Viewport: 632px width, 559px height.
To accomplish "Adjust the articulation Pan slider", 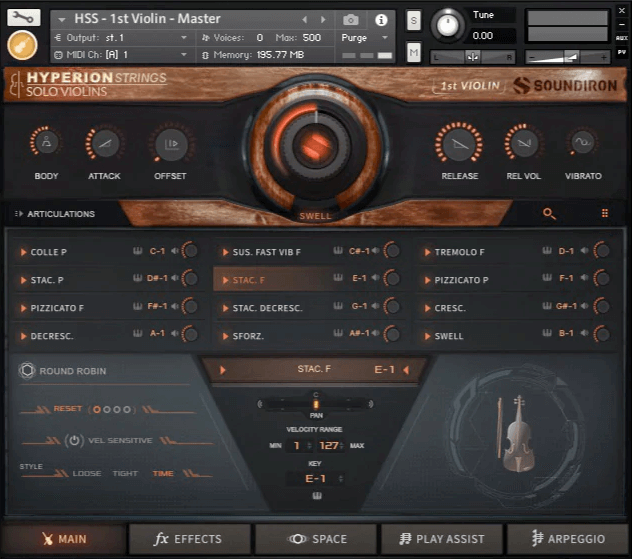I will [x=316, y=403].
